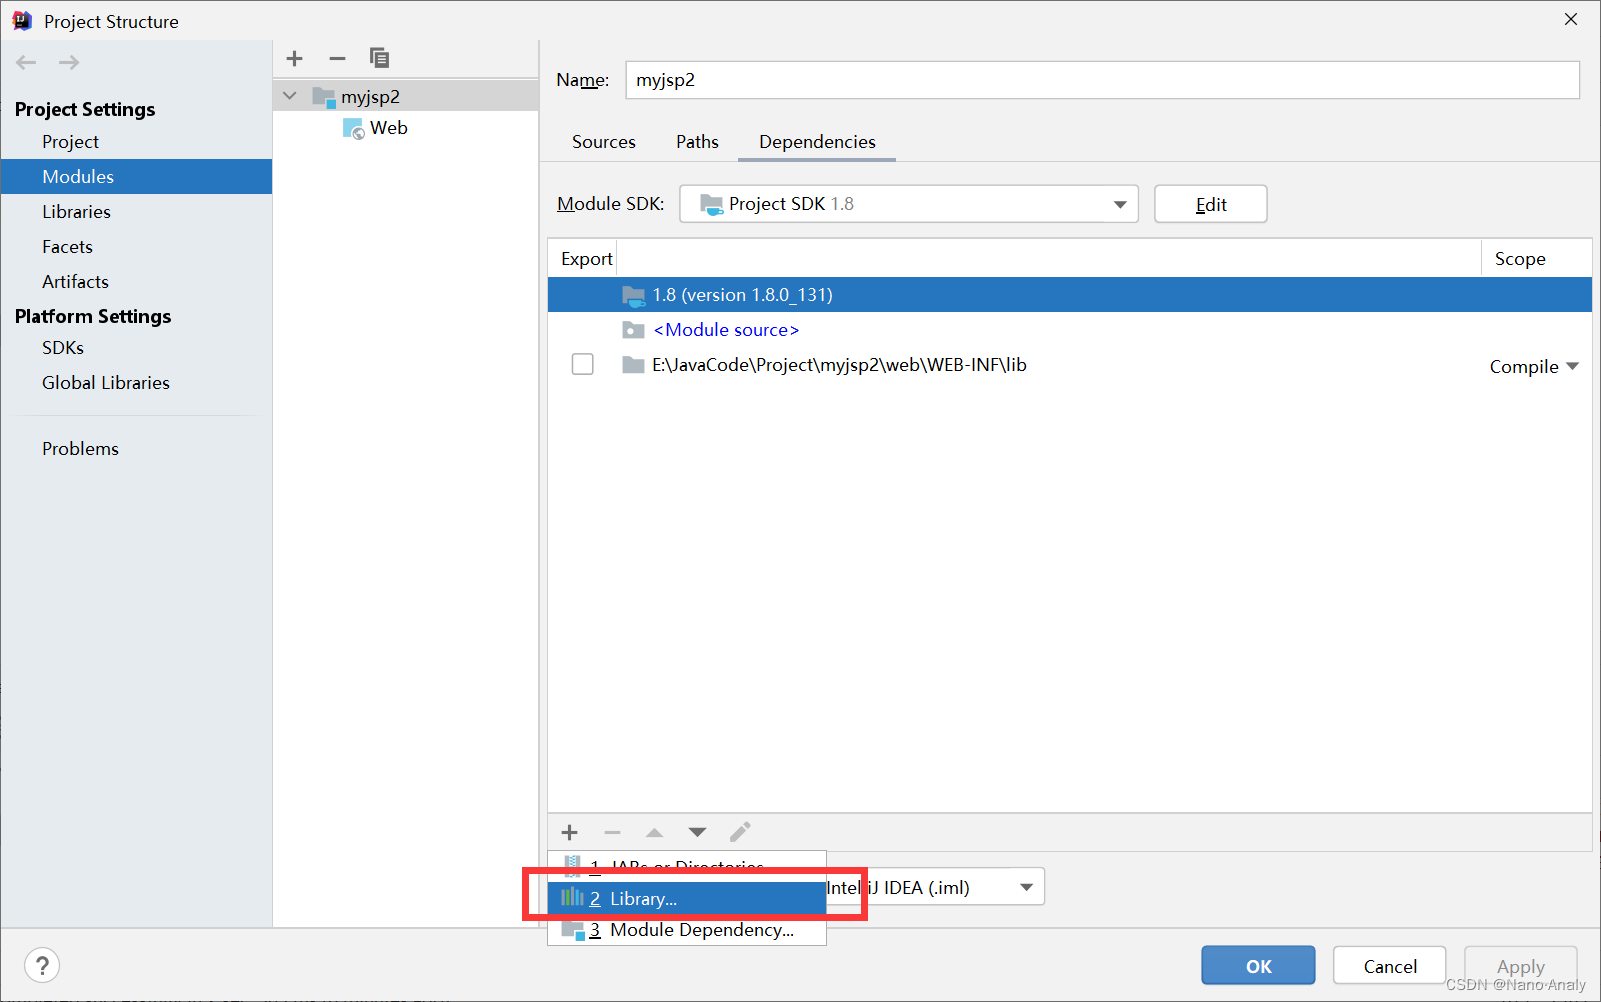
Task: Copy the selected module icon
Action: click(379, 58)
